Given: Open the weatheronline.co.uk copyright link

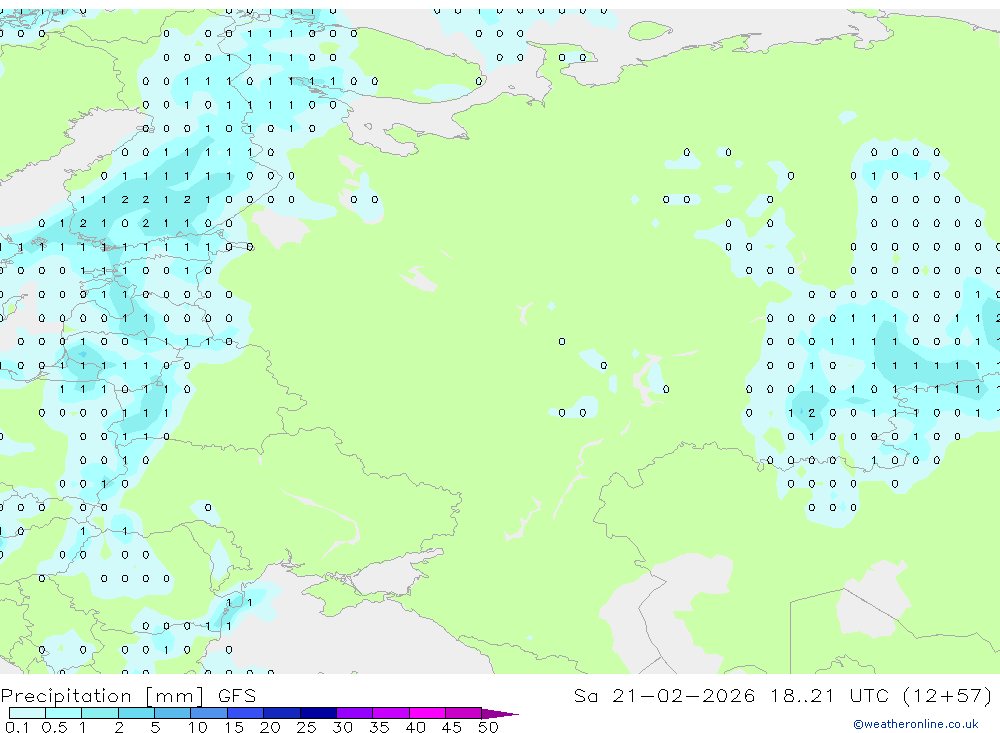Looking at the screenshot, I should (916, 724).
